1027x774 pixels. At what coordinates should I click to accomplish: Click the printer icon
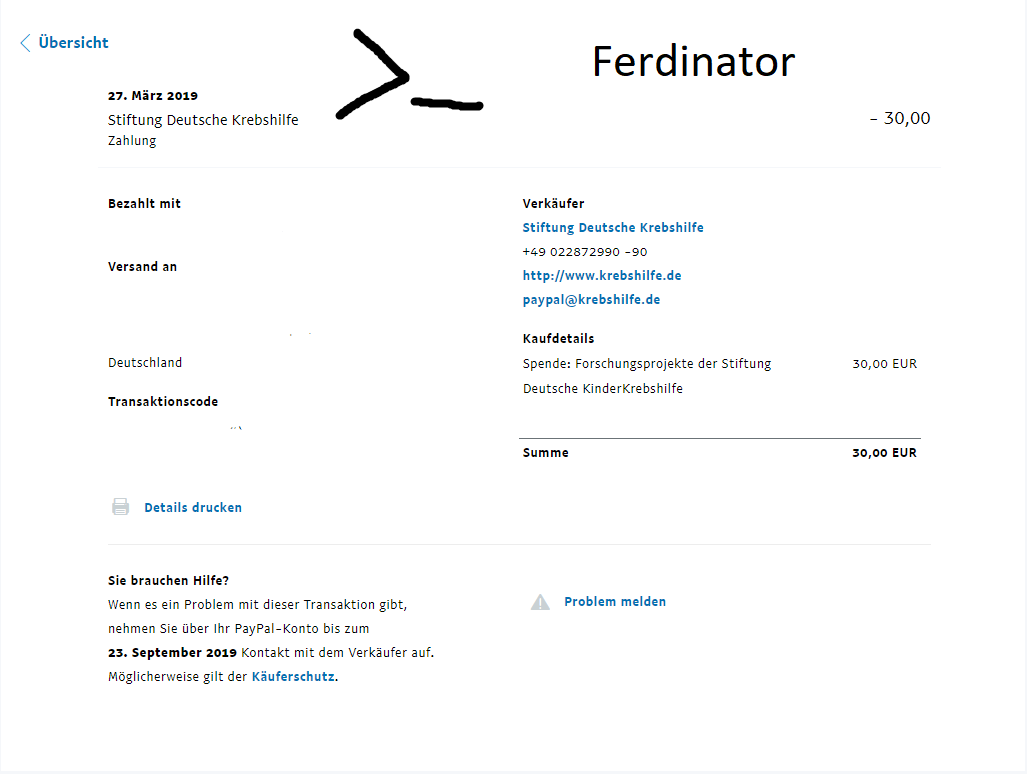[121, 507]
